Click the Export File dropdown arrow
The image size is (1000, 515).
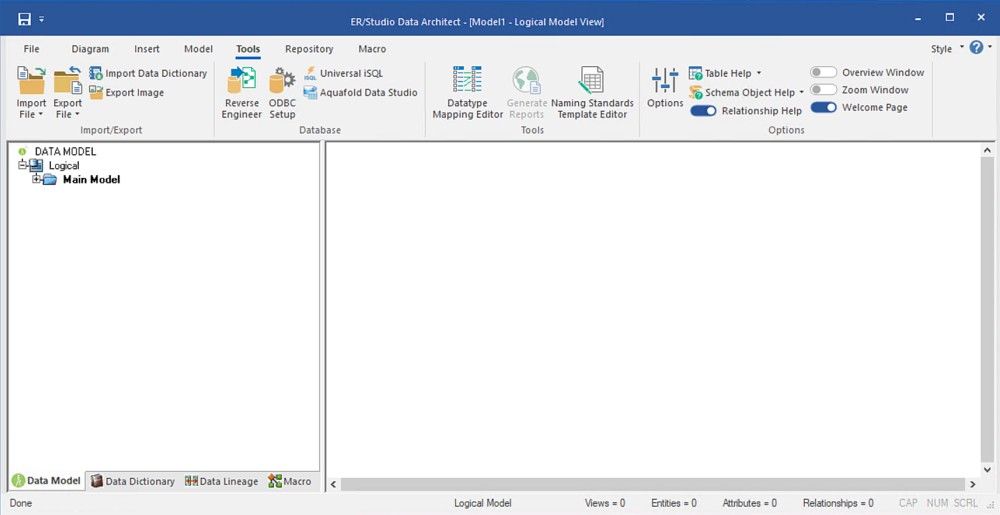(77, 115)
